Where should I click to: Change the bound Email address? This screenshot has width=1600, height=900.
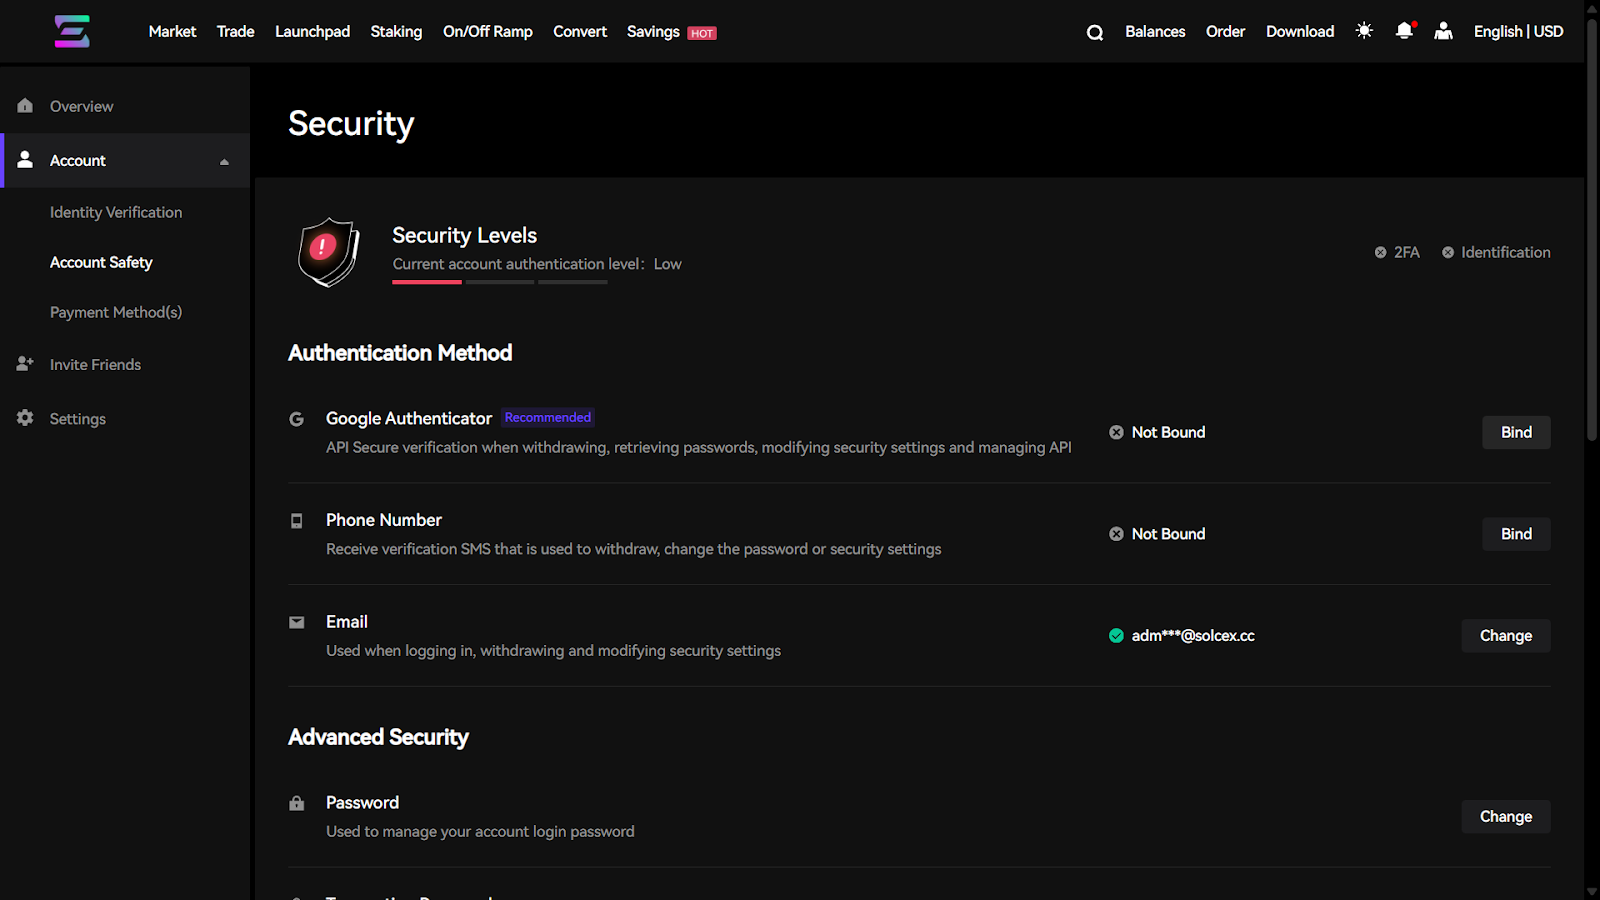click(x=1505, y=636)
